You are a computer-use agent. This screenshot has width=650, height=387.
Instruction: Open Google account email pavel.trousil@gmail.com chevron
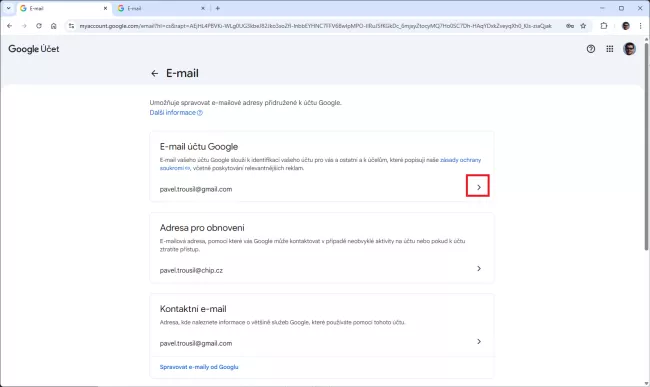point(478,186)
